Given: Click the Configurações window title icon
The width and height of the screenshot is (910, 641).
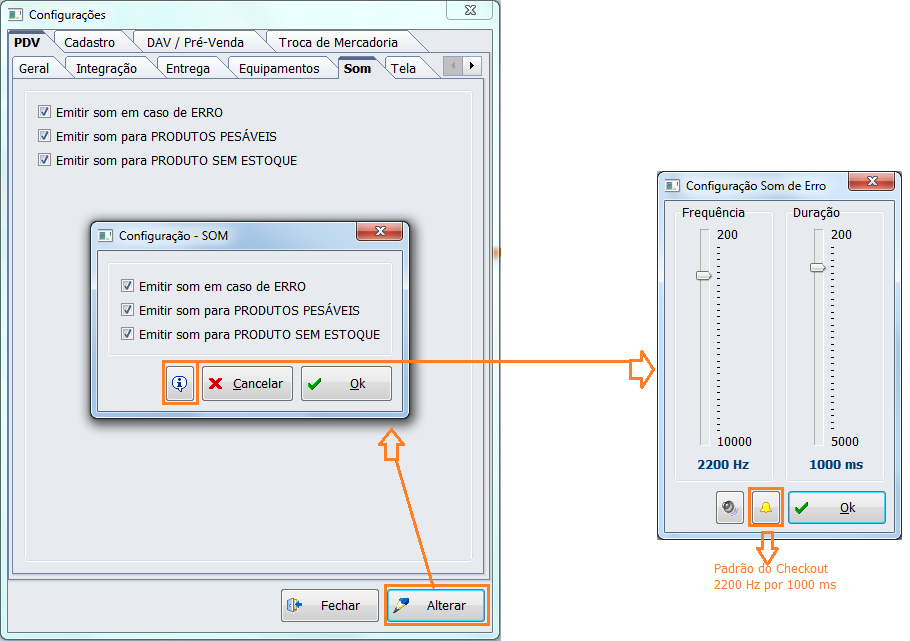Looking at the screenshot, I should coord(15,15).
